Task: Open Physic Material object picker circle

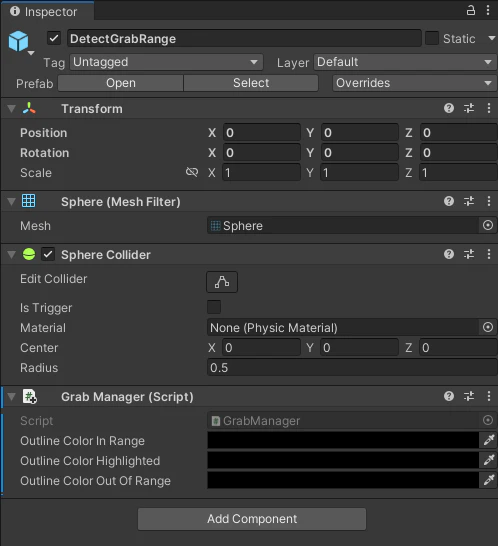Action: (488, 327)
